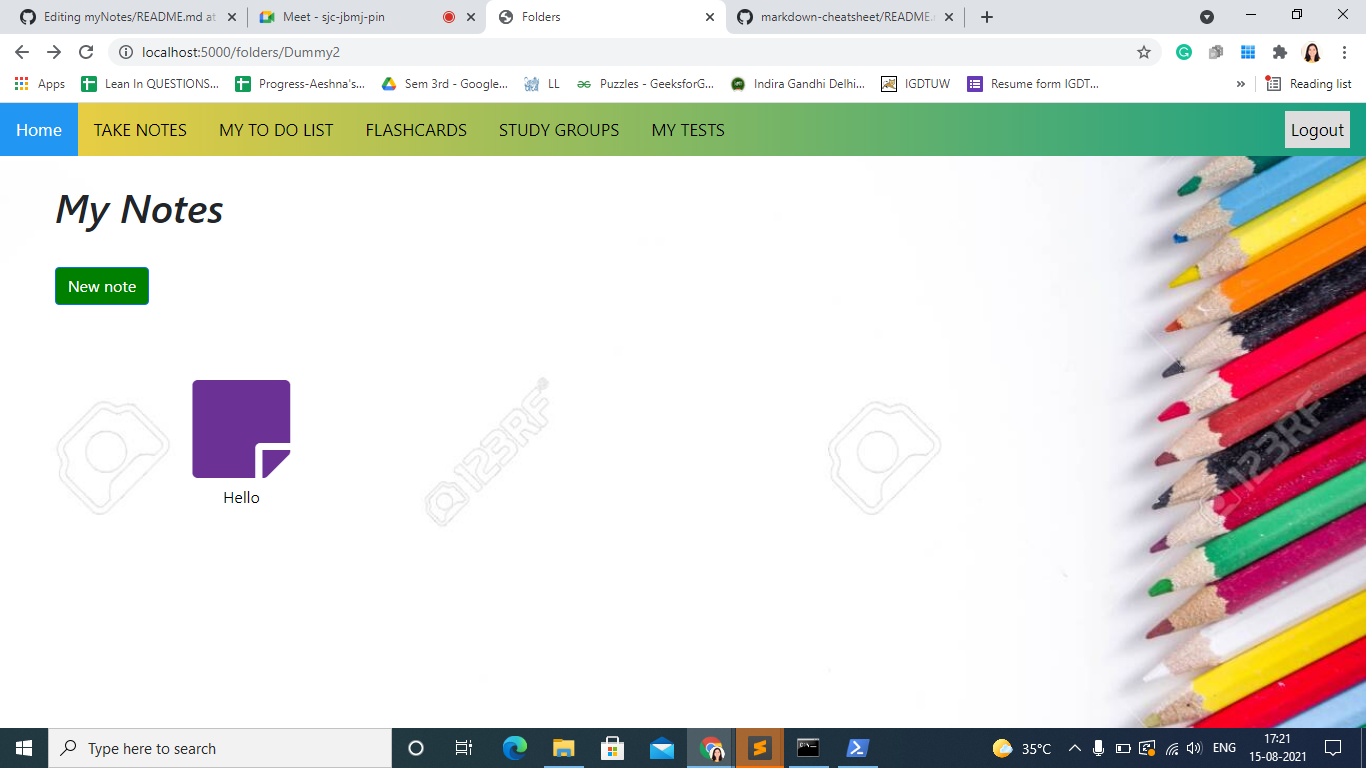Click the New note button

(x=101, y=286)
